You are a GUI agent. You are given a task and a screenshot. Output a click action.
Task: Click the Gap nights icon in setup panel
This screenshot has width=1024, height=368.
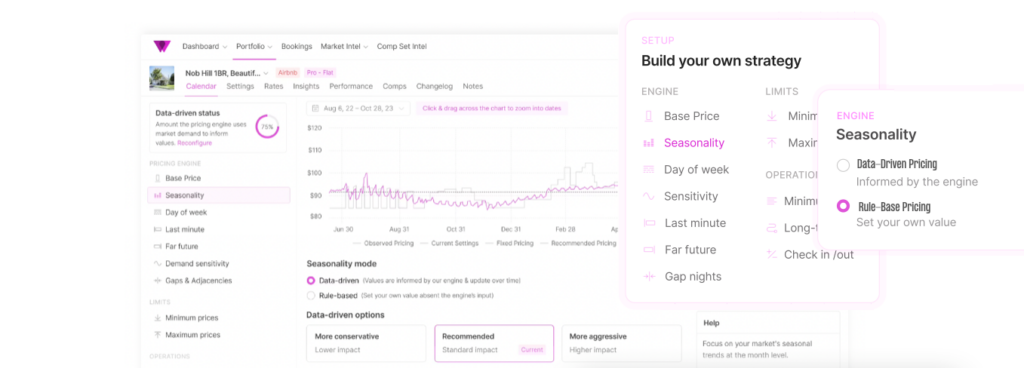648,277
